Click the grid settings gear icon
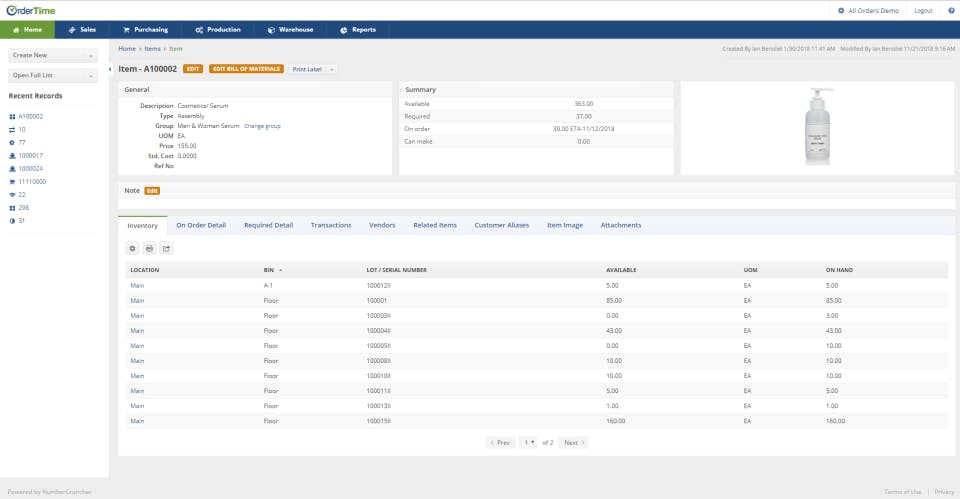The width and height of the screenshot is (960, 499). click(x=133, y=248)
